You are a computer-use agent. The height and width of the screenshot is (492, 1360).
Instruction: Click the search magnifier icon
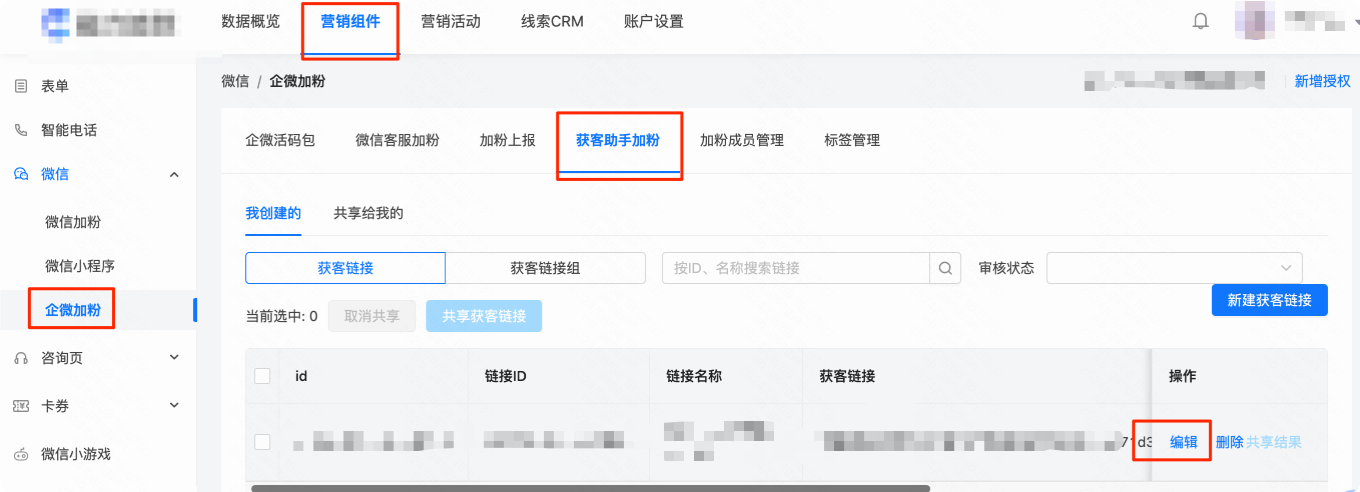pyautogui.click(x=945, y=268)
